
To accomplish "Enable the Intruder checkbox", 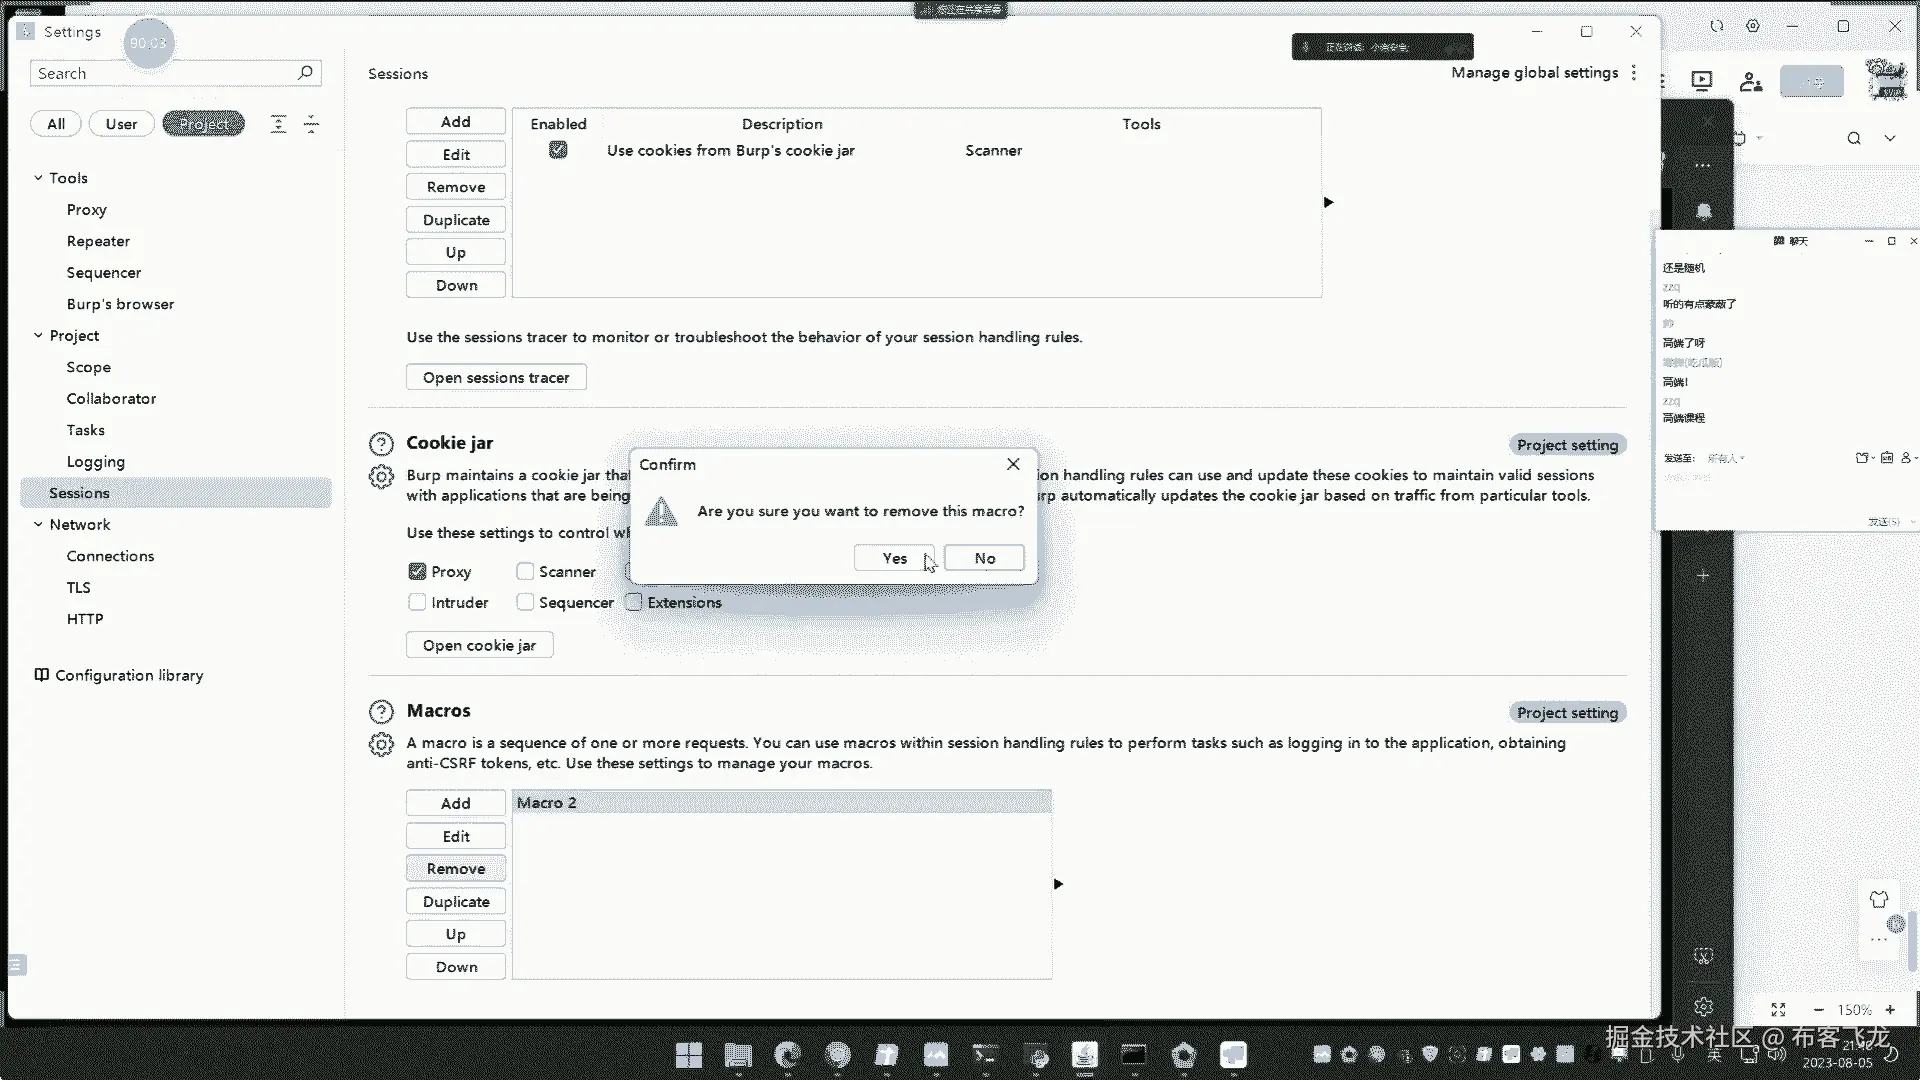I will (x=418, y=603).
